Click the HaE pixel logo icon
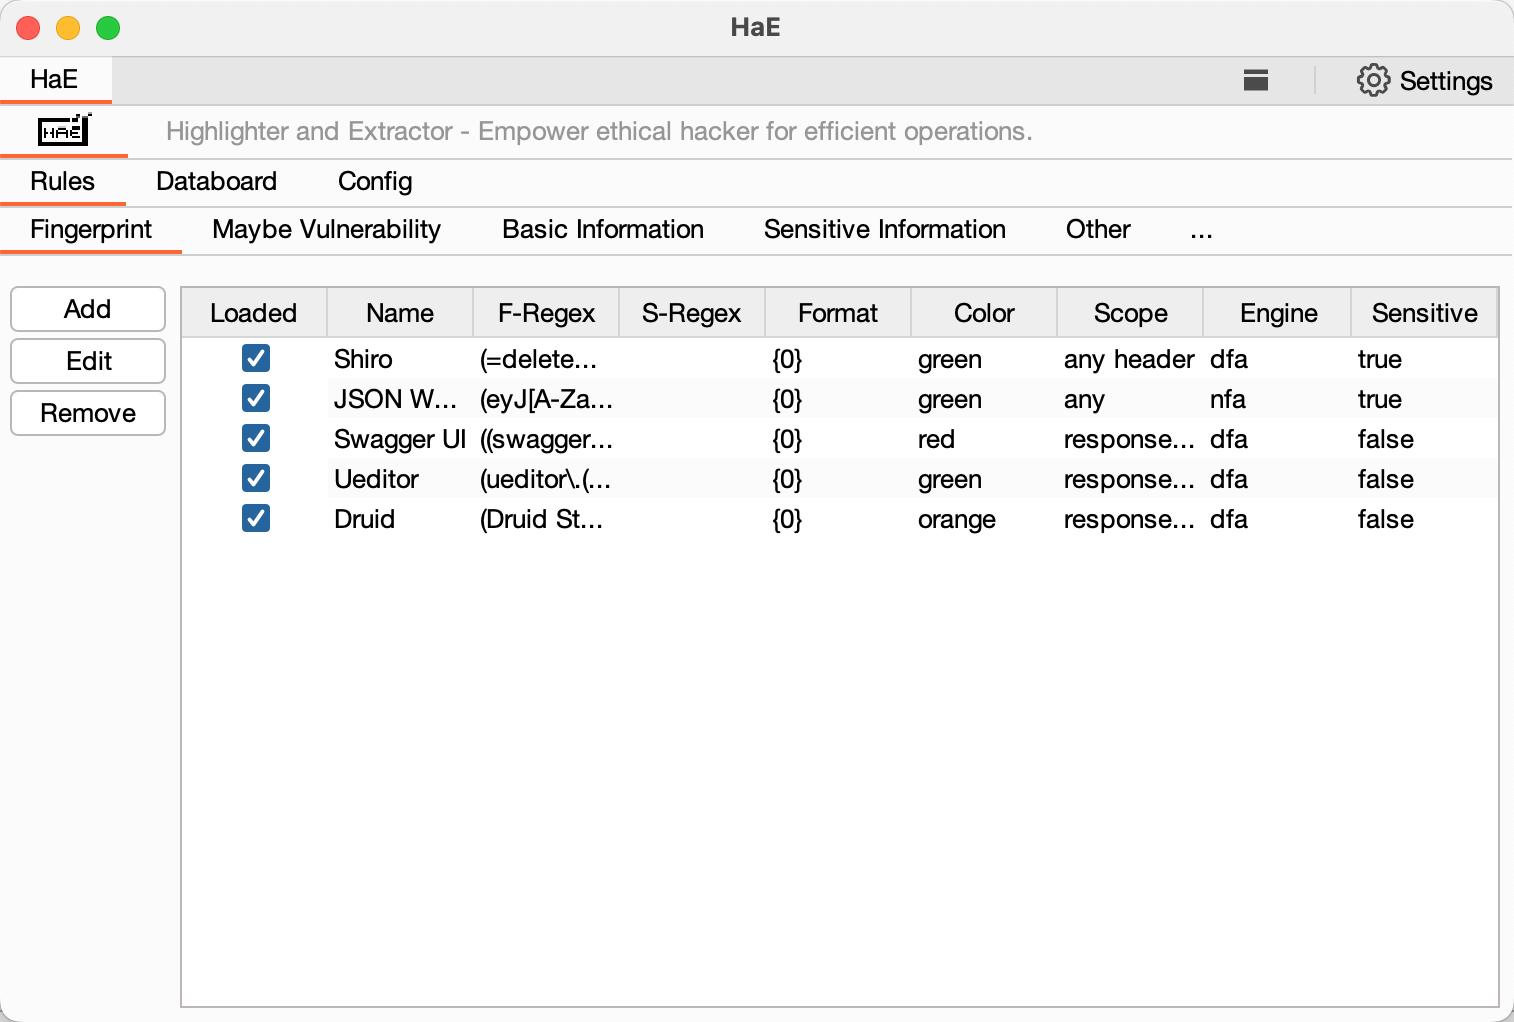Image resolution: width=1514 pixels, height=1022 pixels. click(64, 131)
